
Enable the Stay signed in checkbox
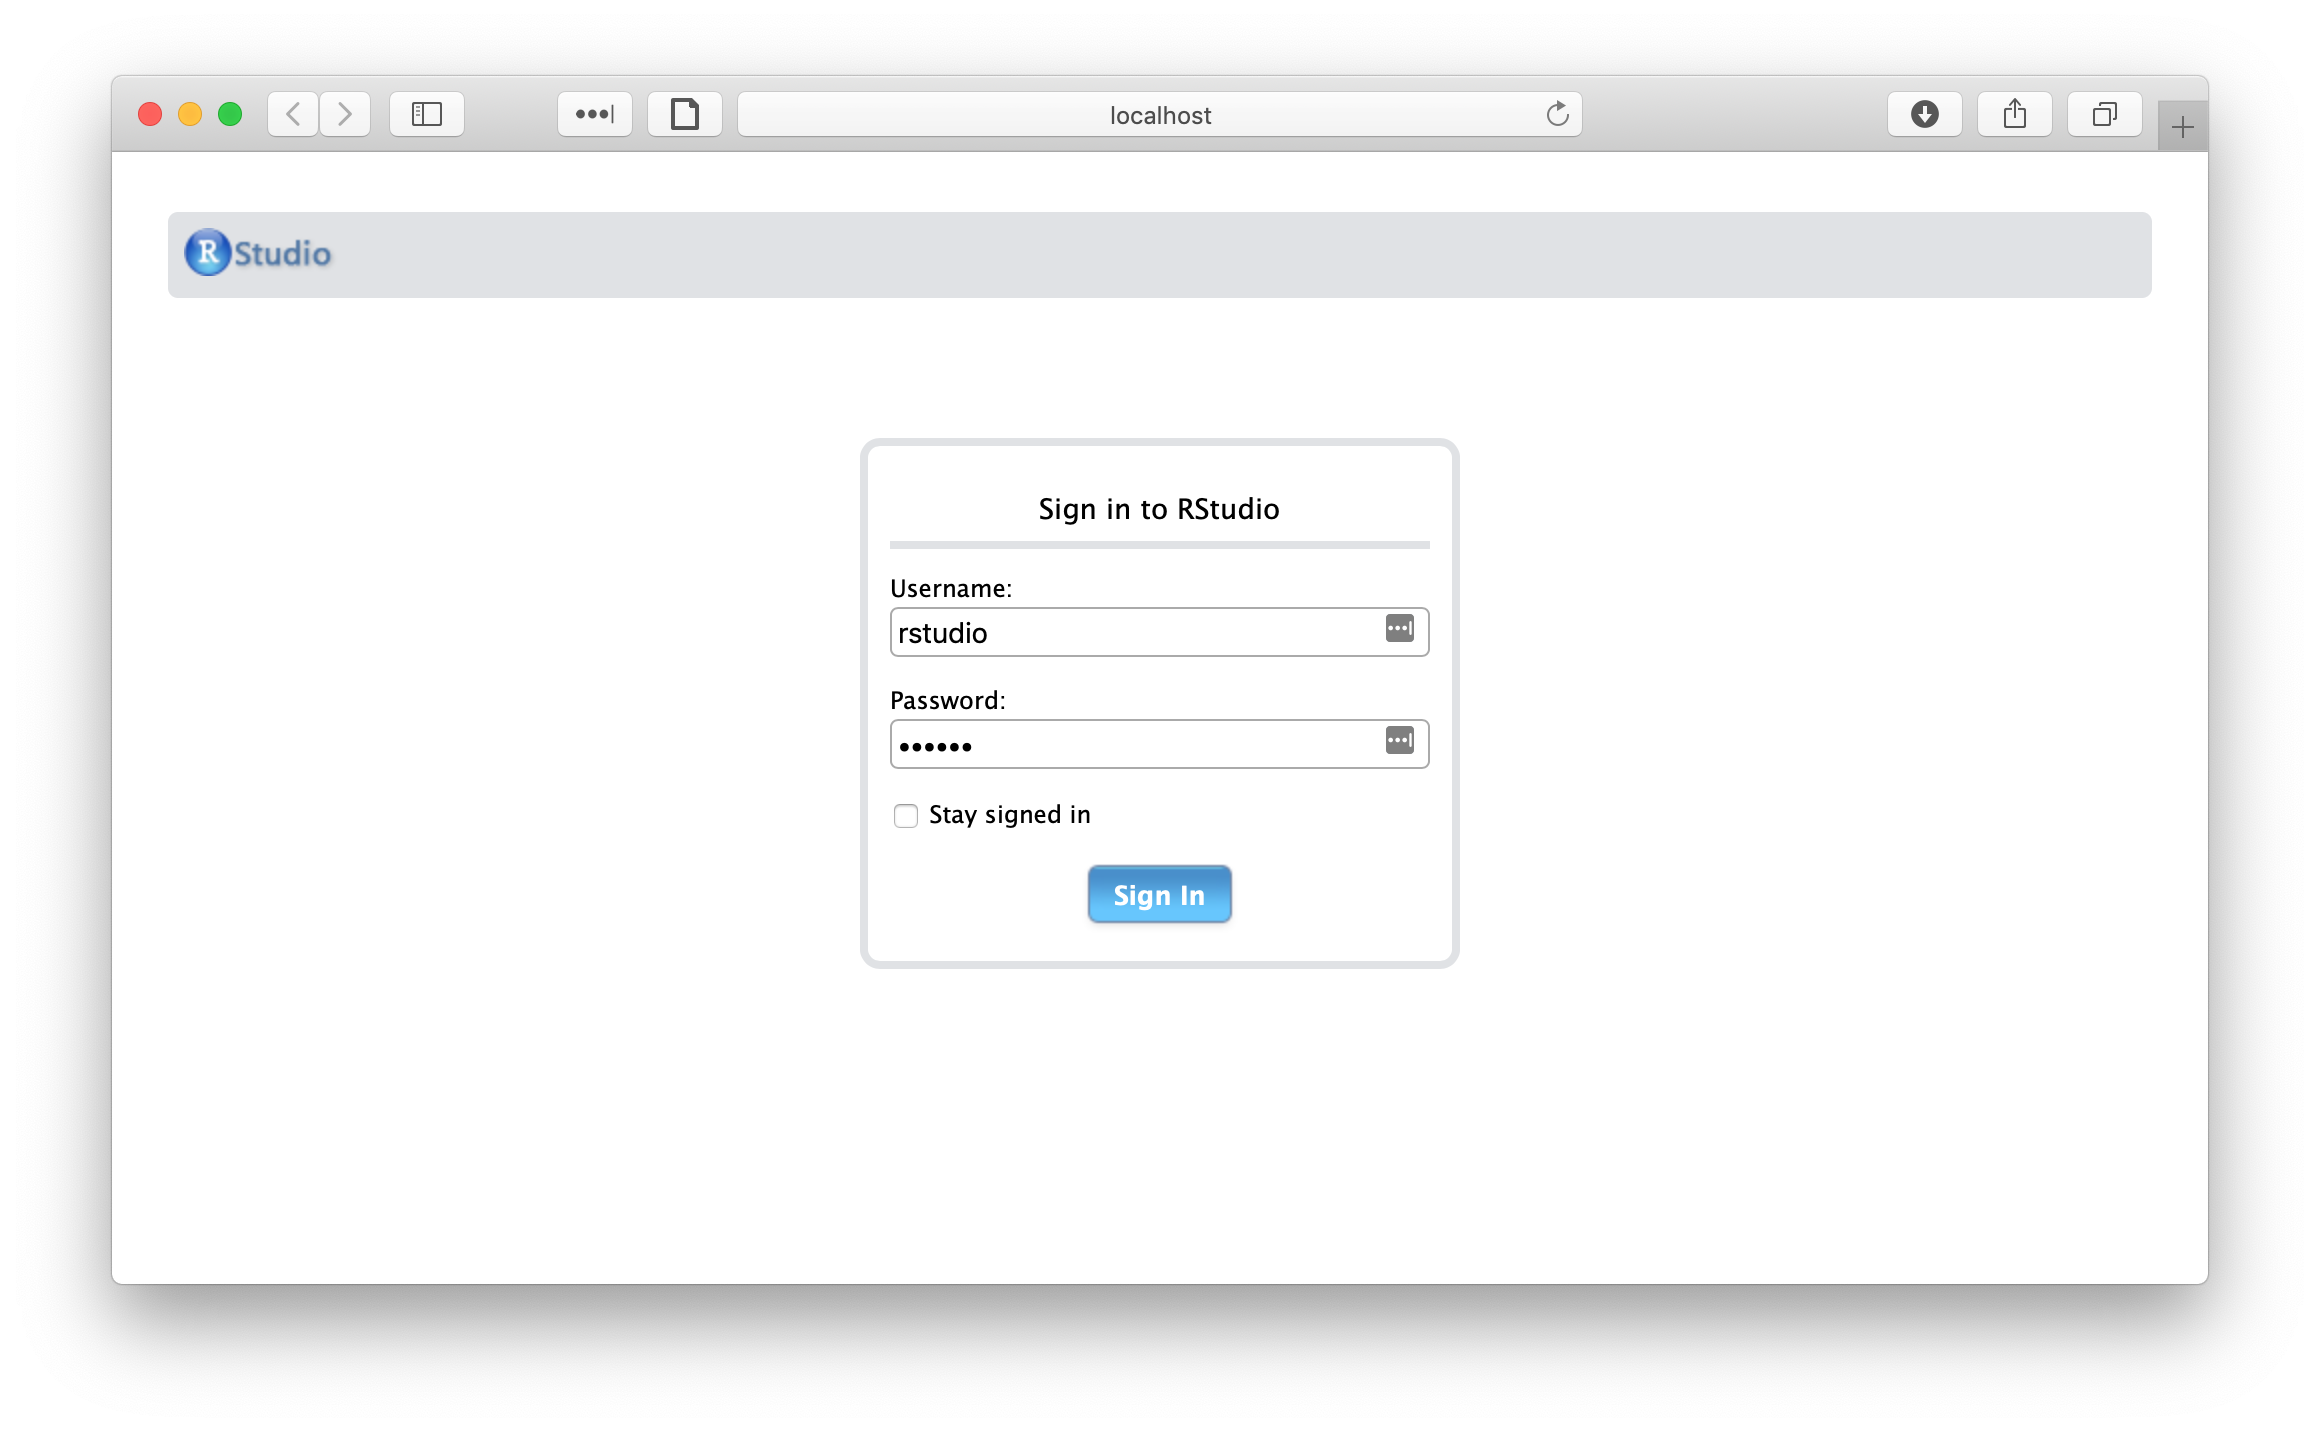pos(906,816)
